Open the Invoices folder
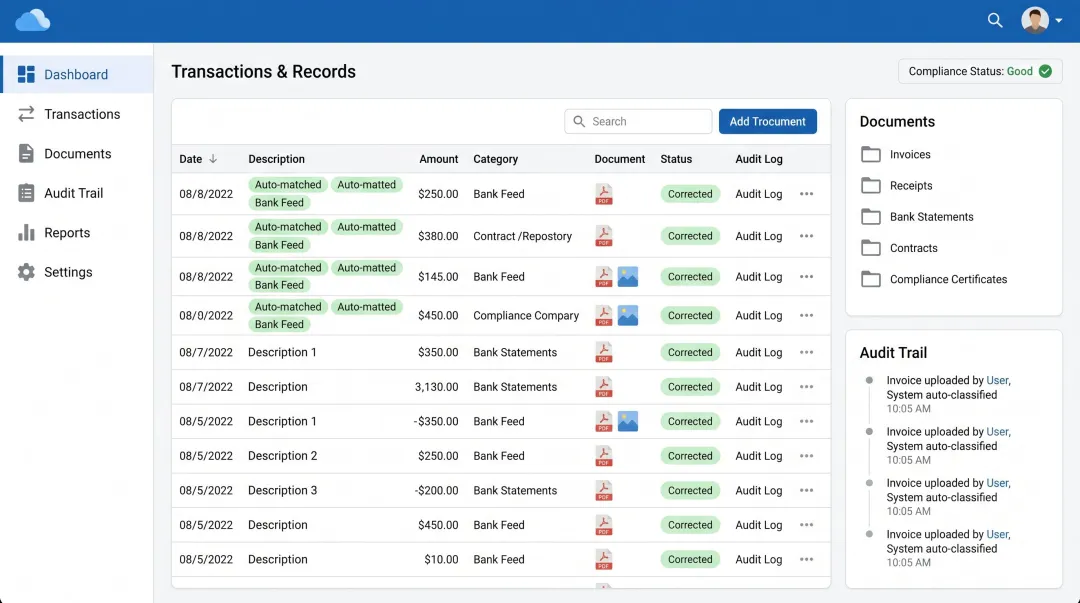1080x603 pixels. point(895,154)
